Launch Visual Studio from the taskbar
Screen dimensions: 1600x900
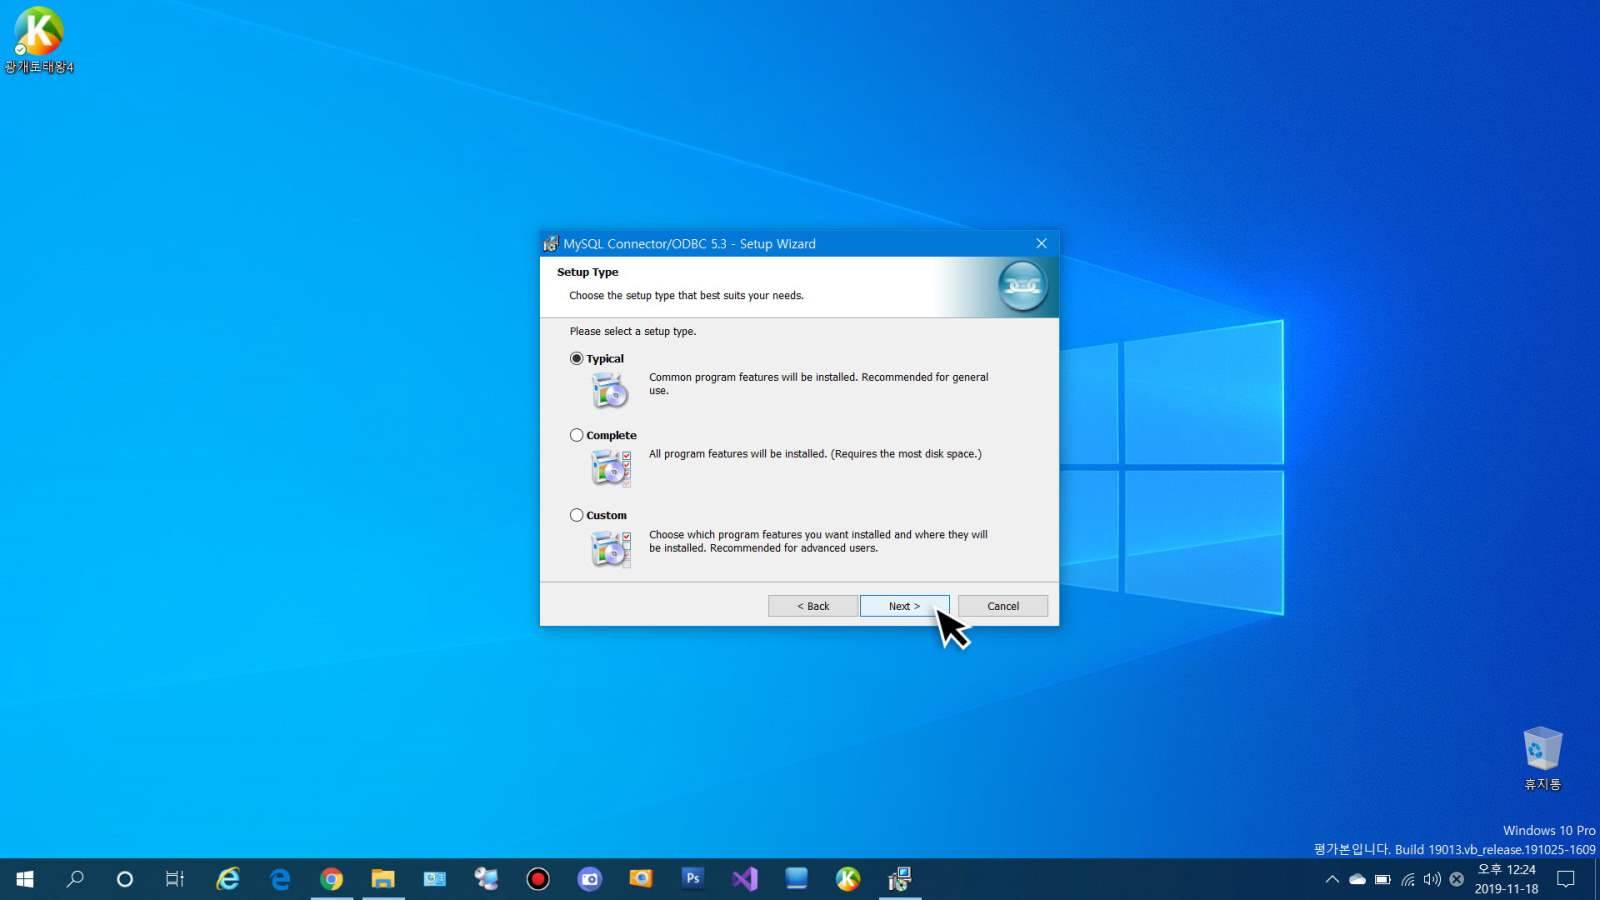[x=745, y=879]
